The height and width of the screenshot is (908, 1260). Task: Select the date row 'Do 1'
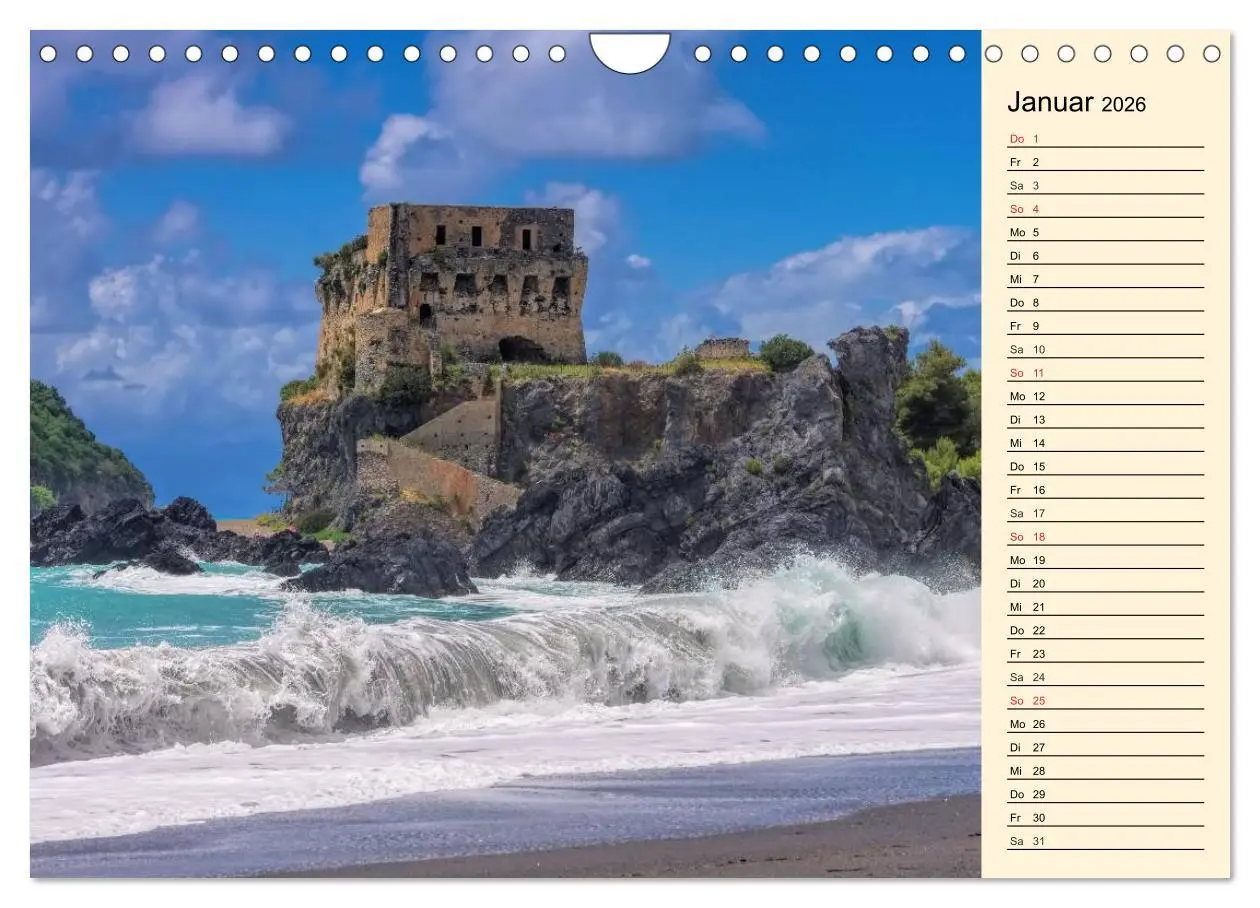click(x=1105, y=138)
